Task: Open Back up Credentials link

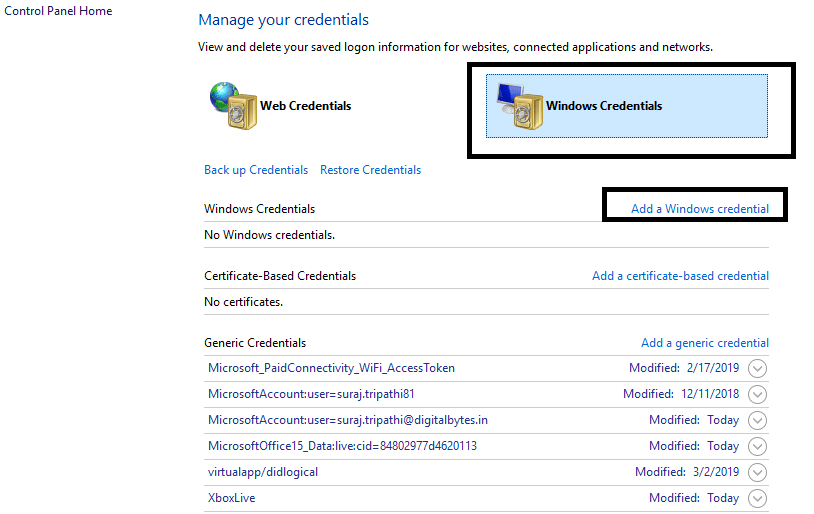Action: pos(256,170)
